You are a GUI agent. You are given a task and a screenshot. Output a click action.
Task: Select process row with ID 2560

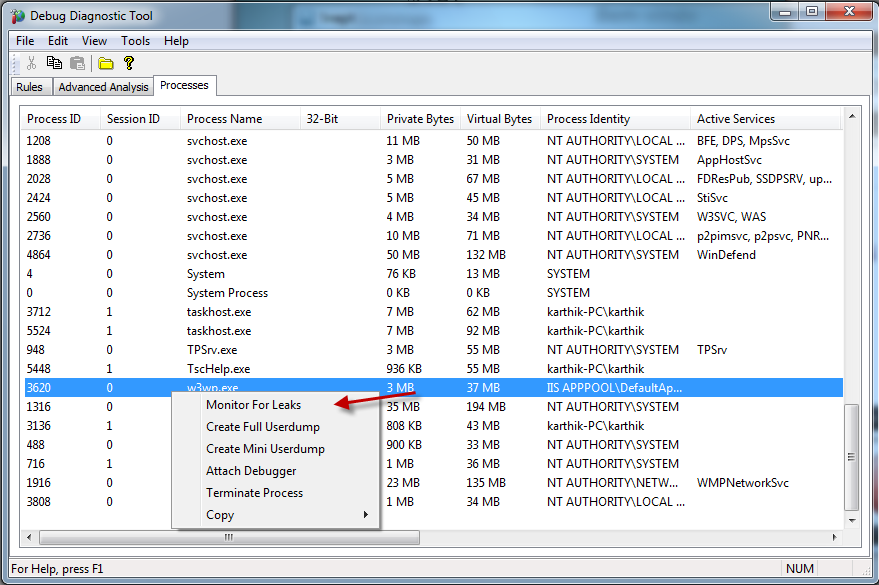(x=433, y=217)
